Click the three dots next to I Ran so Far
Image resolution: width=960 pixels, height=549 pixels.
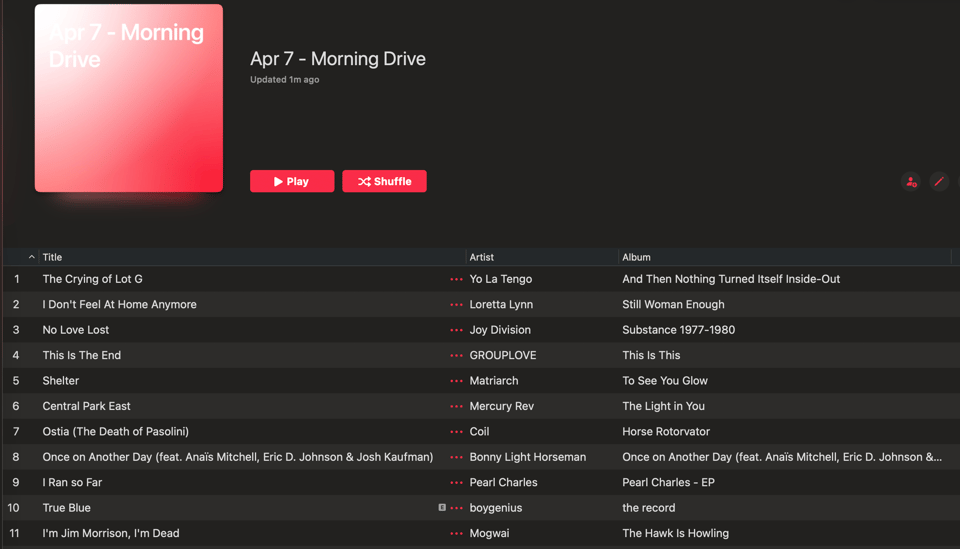[456, 483]
